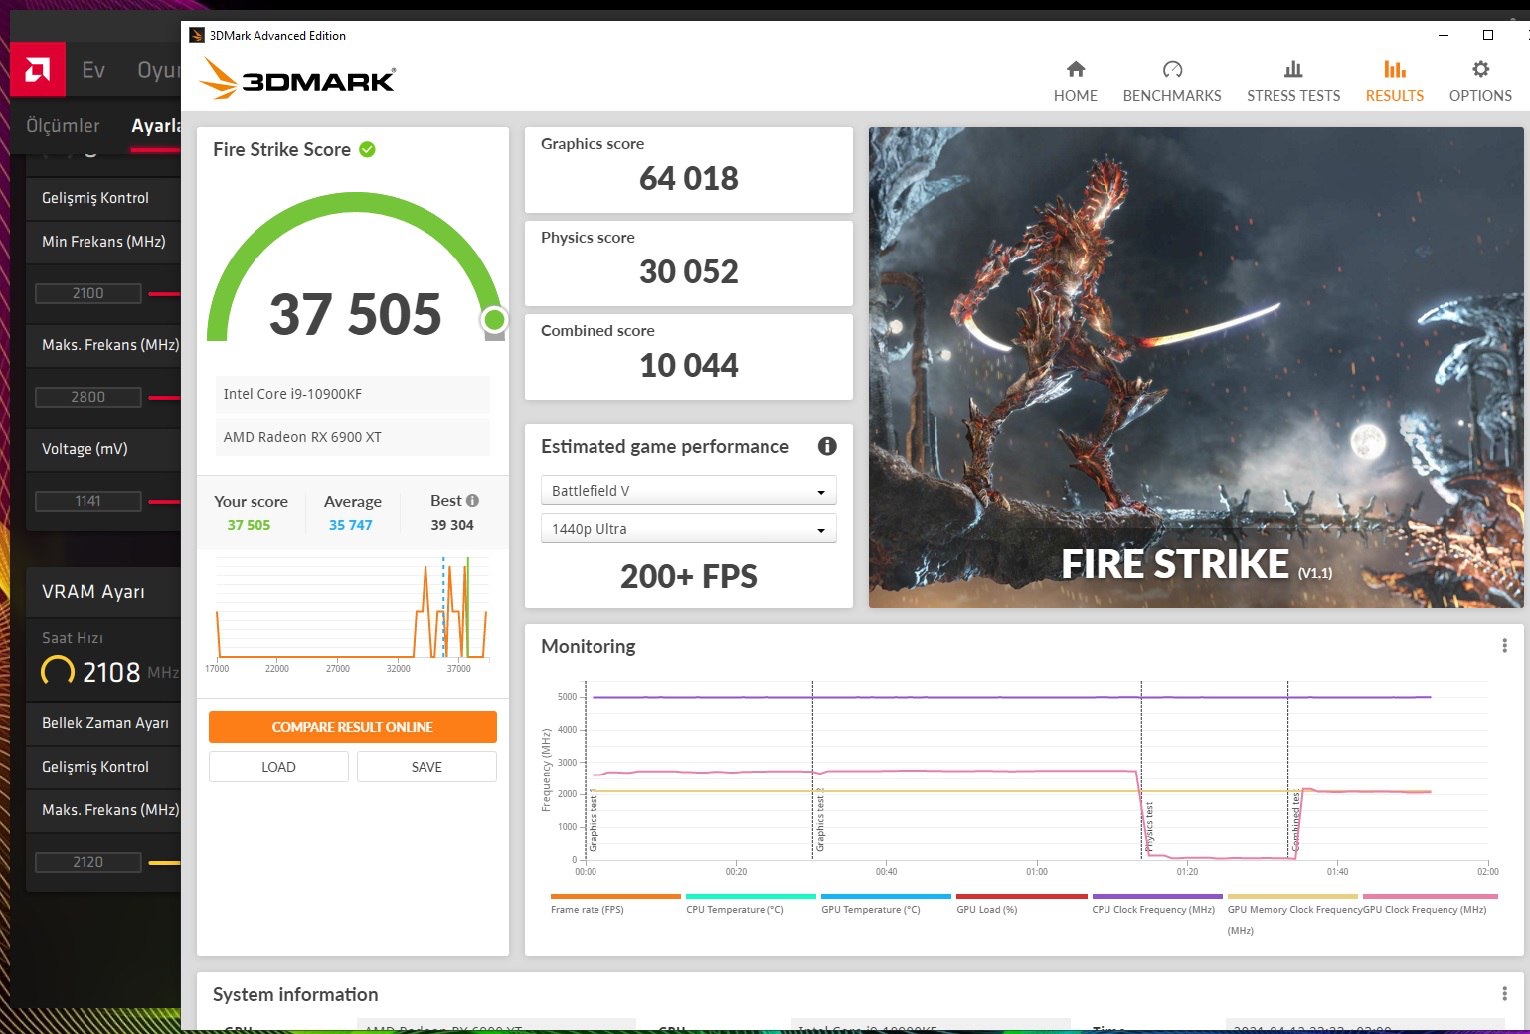Viewport: 1530px width, 1034px height.
Task: Select the RESULTS tab
Action: [1394, 81]
